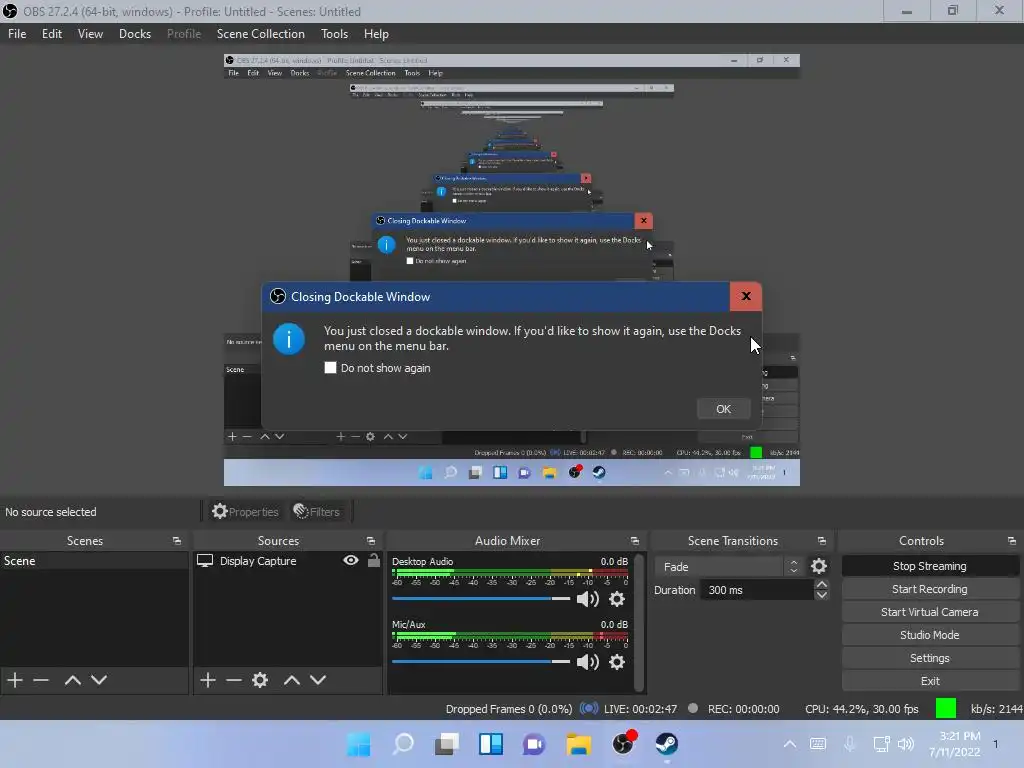Confirm the dialog with OK
This screenshot has width=1024, height=768.
click(x=724, y=409)
